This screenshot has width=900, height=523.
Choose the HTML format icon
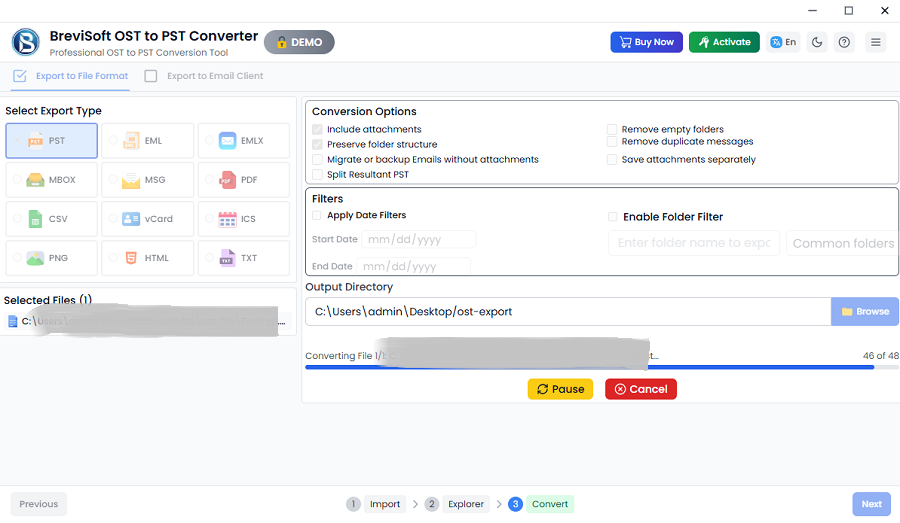point(131,258)
